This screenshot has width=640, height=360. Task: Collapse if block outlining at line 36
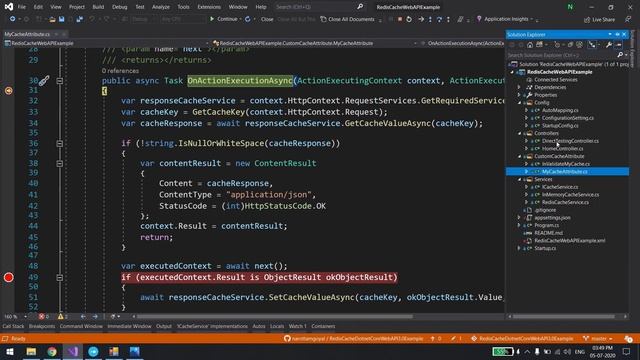(60, 144)
